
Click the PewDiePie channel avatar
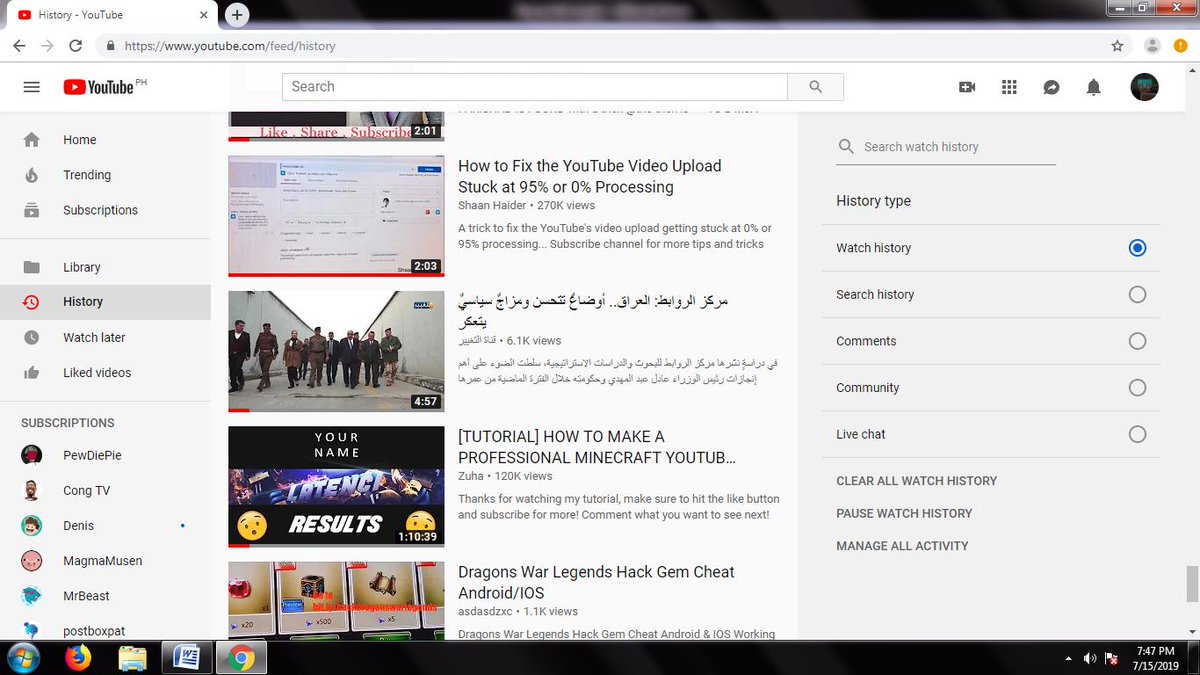pyautogui.click(x=32, y=455)
